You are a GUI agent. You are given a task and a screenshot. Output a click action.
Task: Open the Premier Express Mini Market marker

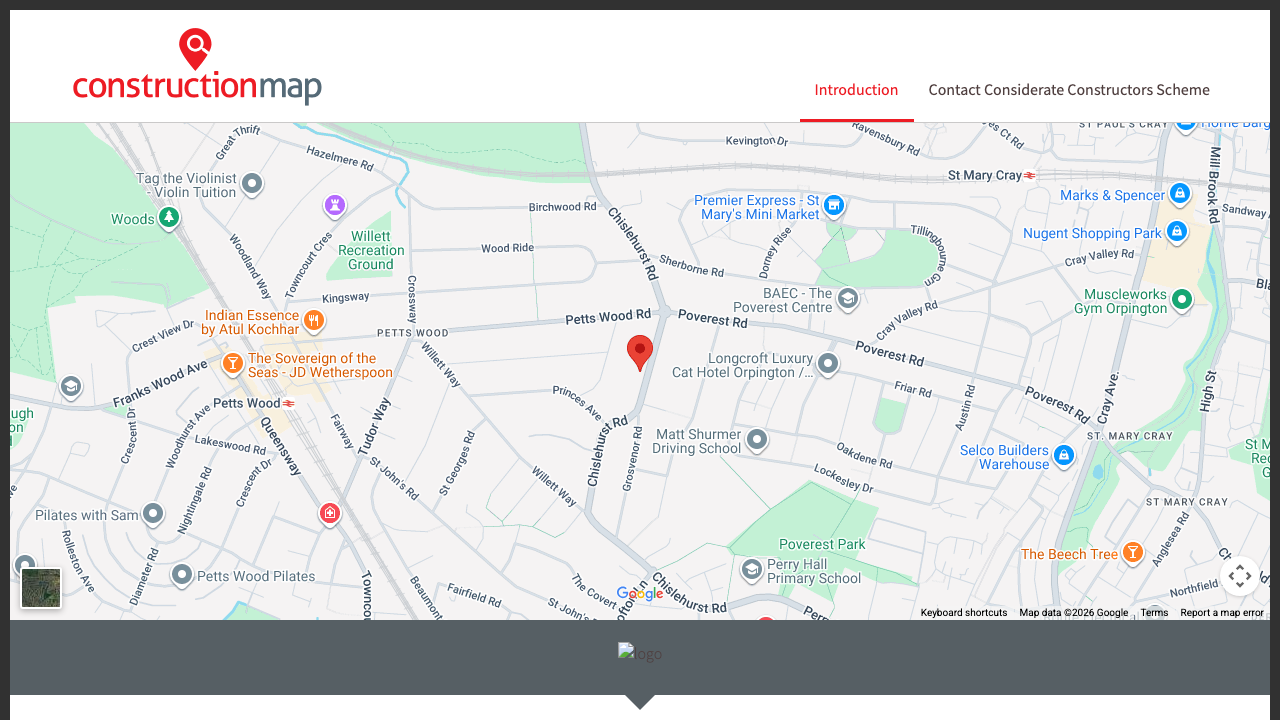coord(833,206)
